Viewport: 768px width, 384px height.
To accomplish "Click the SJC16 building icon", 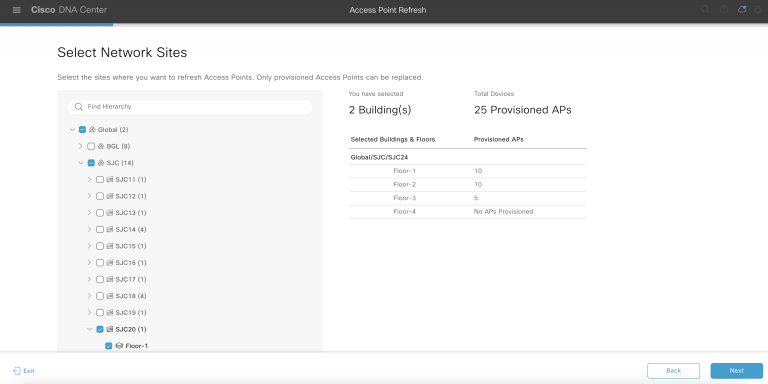I will 110,263.
